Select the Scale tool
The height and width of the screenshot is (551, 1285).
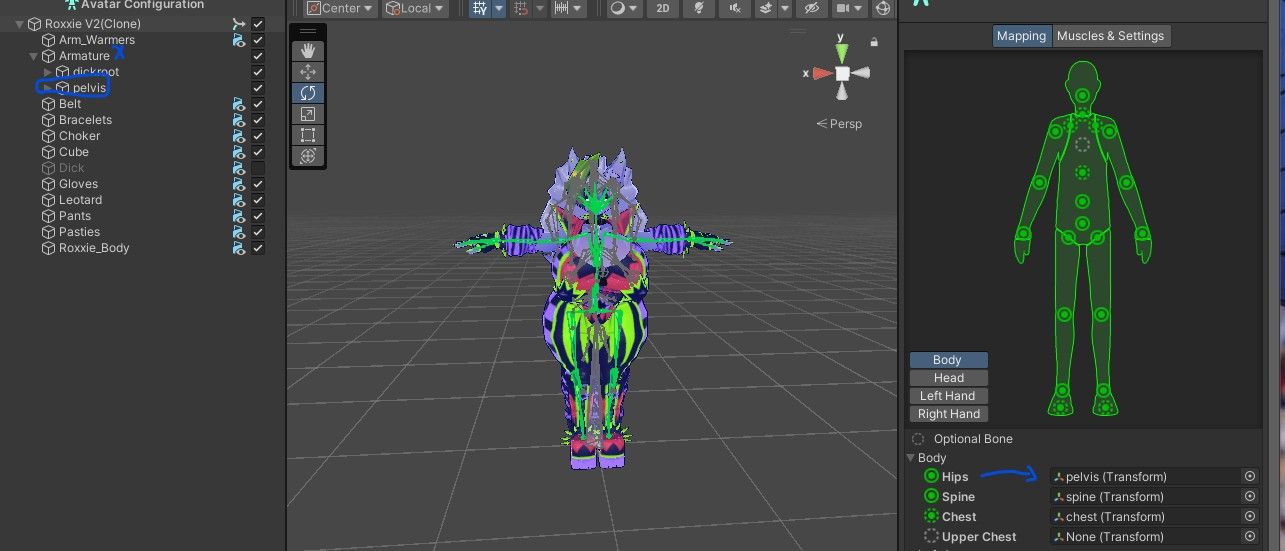tap(308, 114)
